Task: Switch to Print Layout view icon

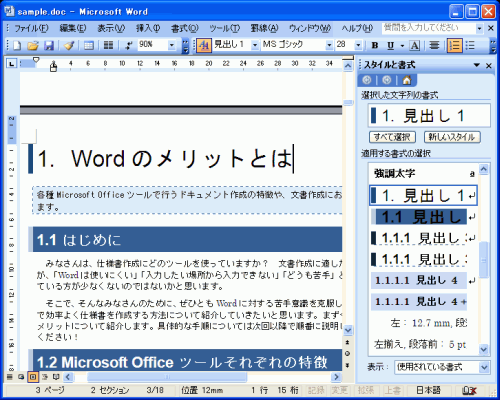Action: tap(33, 377)
